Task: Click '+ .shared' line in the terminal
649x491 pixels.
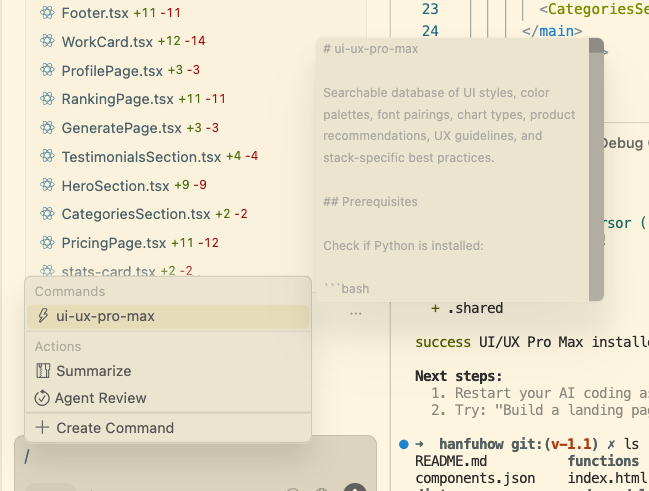Action: 467,308
